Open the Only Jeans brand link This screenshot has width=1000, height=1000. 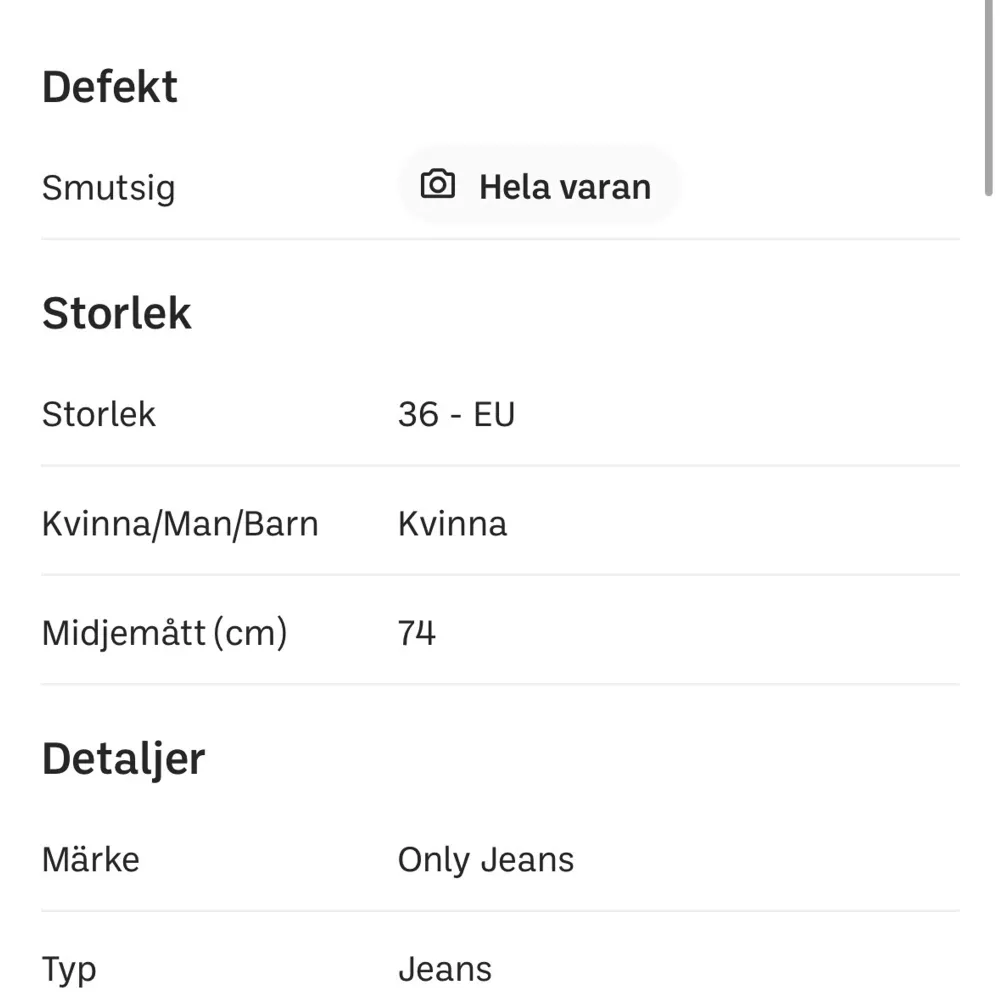click(487, 859)
